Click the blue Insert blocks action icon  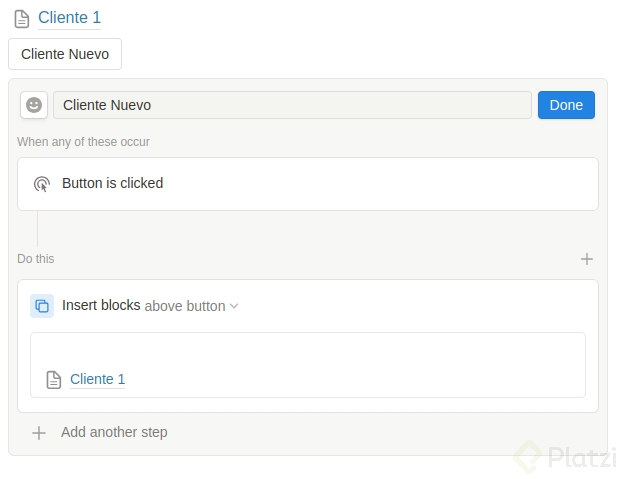[x=42, y=306]
